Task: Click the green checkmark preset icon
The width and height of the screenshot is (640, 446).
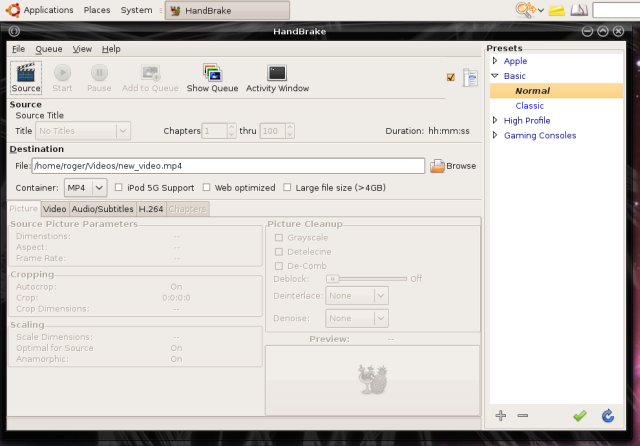Action: click(x=579, y=415)
